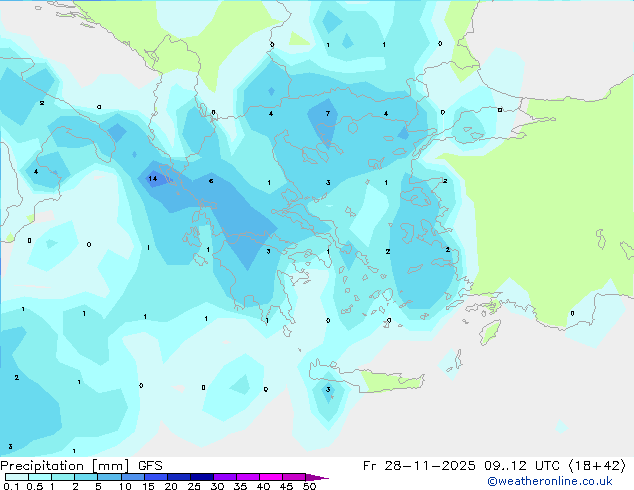Click the 1–2 mm legend color swatch

click(x=63, y=477)
